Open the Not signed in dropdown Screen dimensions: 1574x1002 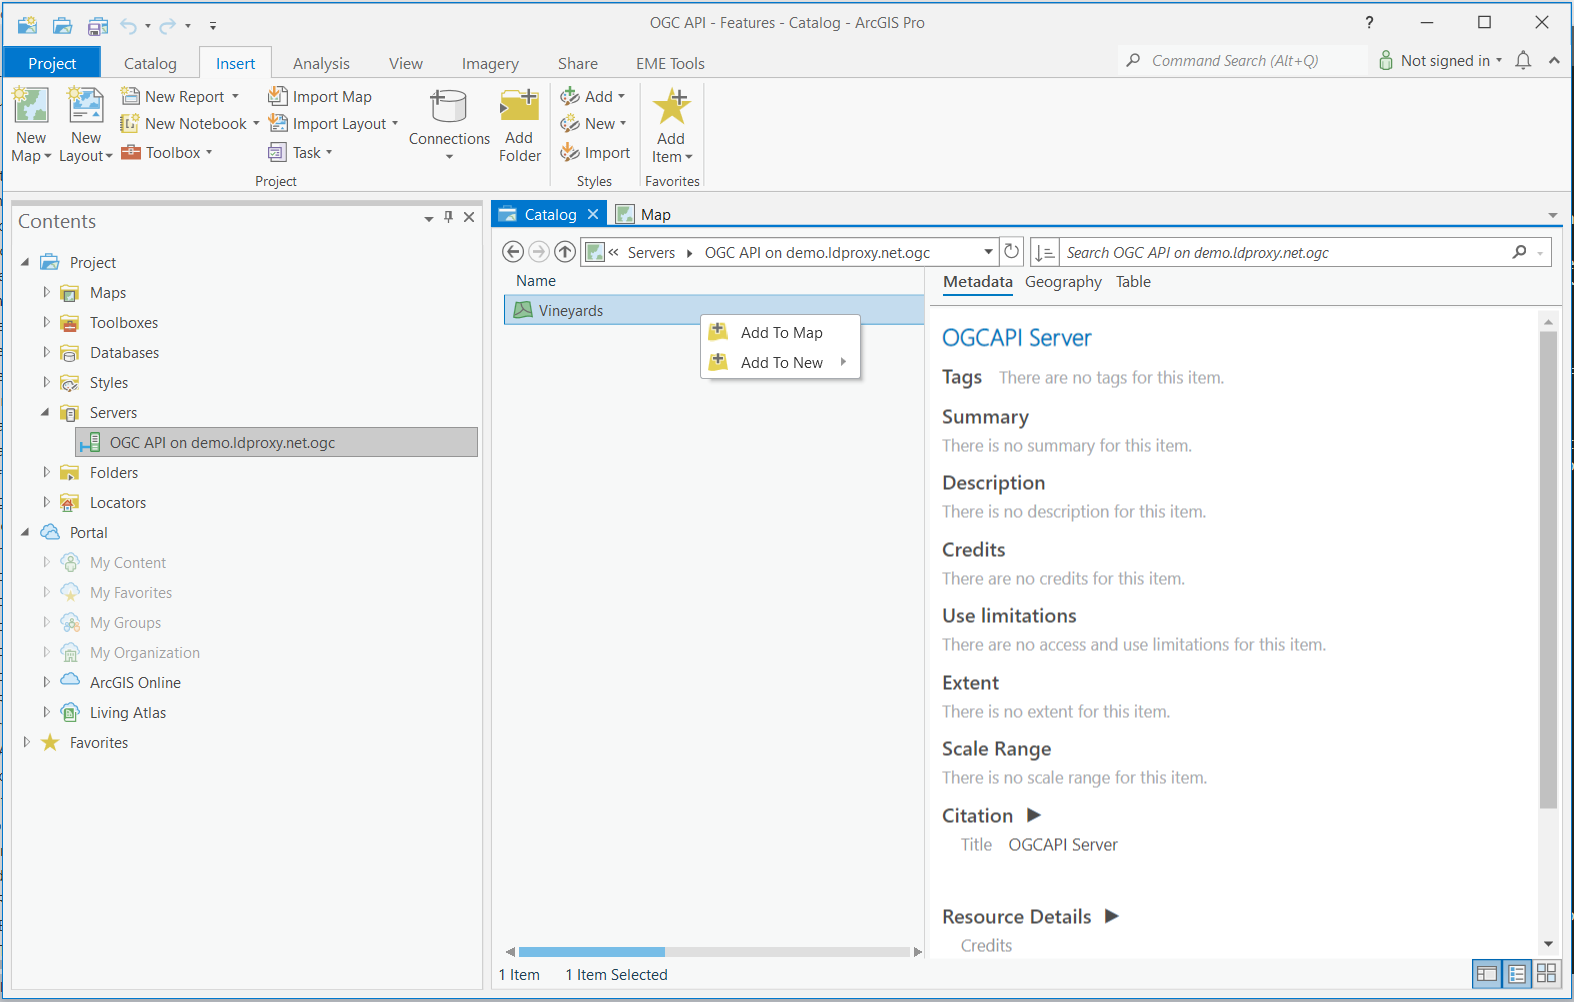click(1440, 60)
